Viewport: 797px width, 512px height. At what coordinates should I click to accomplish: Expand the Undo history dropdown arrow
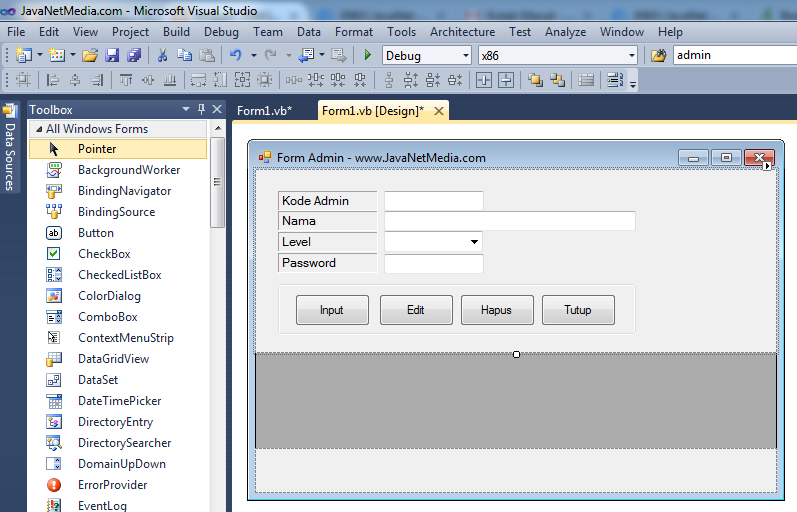253,55
